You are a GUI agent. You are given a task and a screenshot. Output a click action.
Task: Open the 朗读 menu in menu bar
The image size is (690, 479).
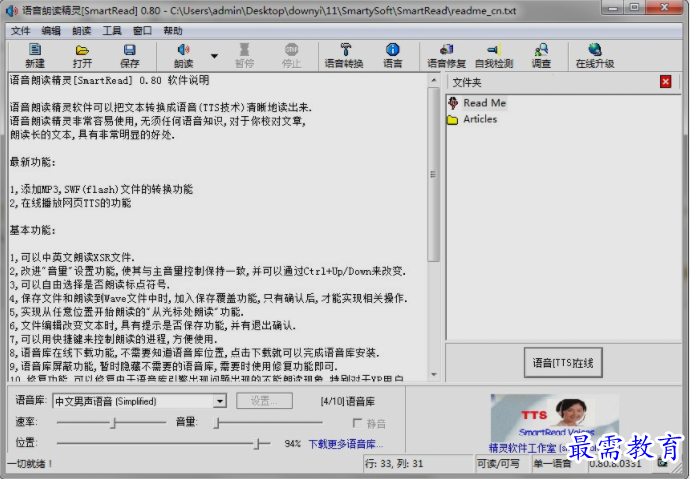(x=81, y=31)
